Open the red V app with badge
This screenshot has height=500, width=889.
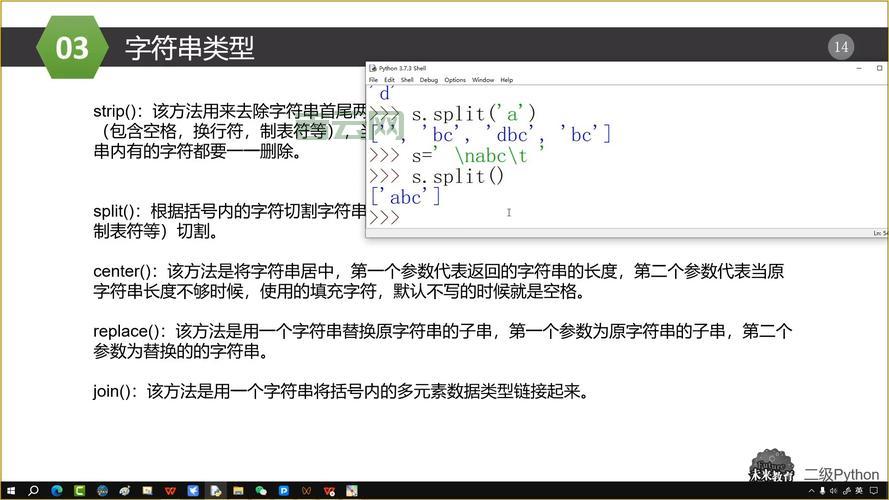tap(329, 490)
